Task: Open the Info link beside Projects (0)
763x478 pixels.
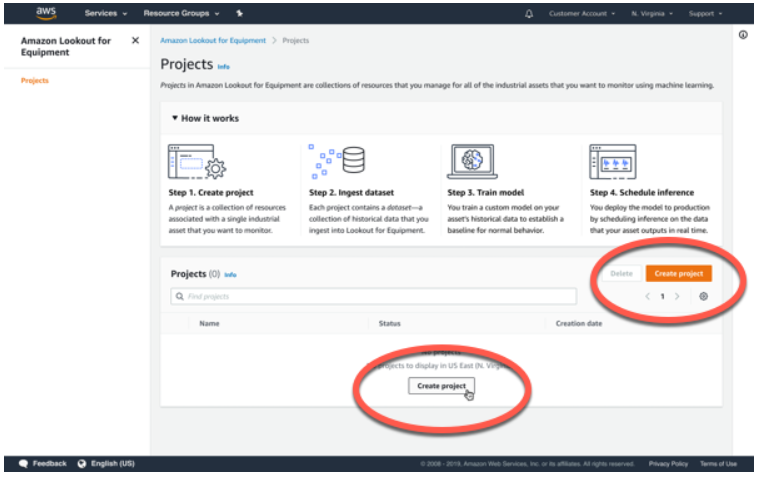Action: [230, 275]
